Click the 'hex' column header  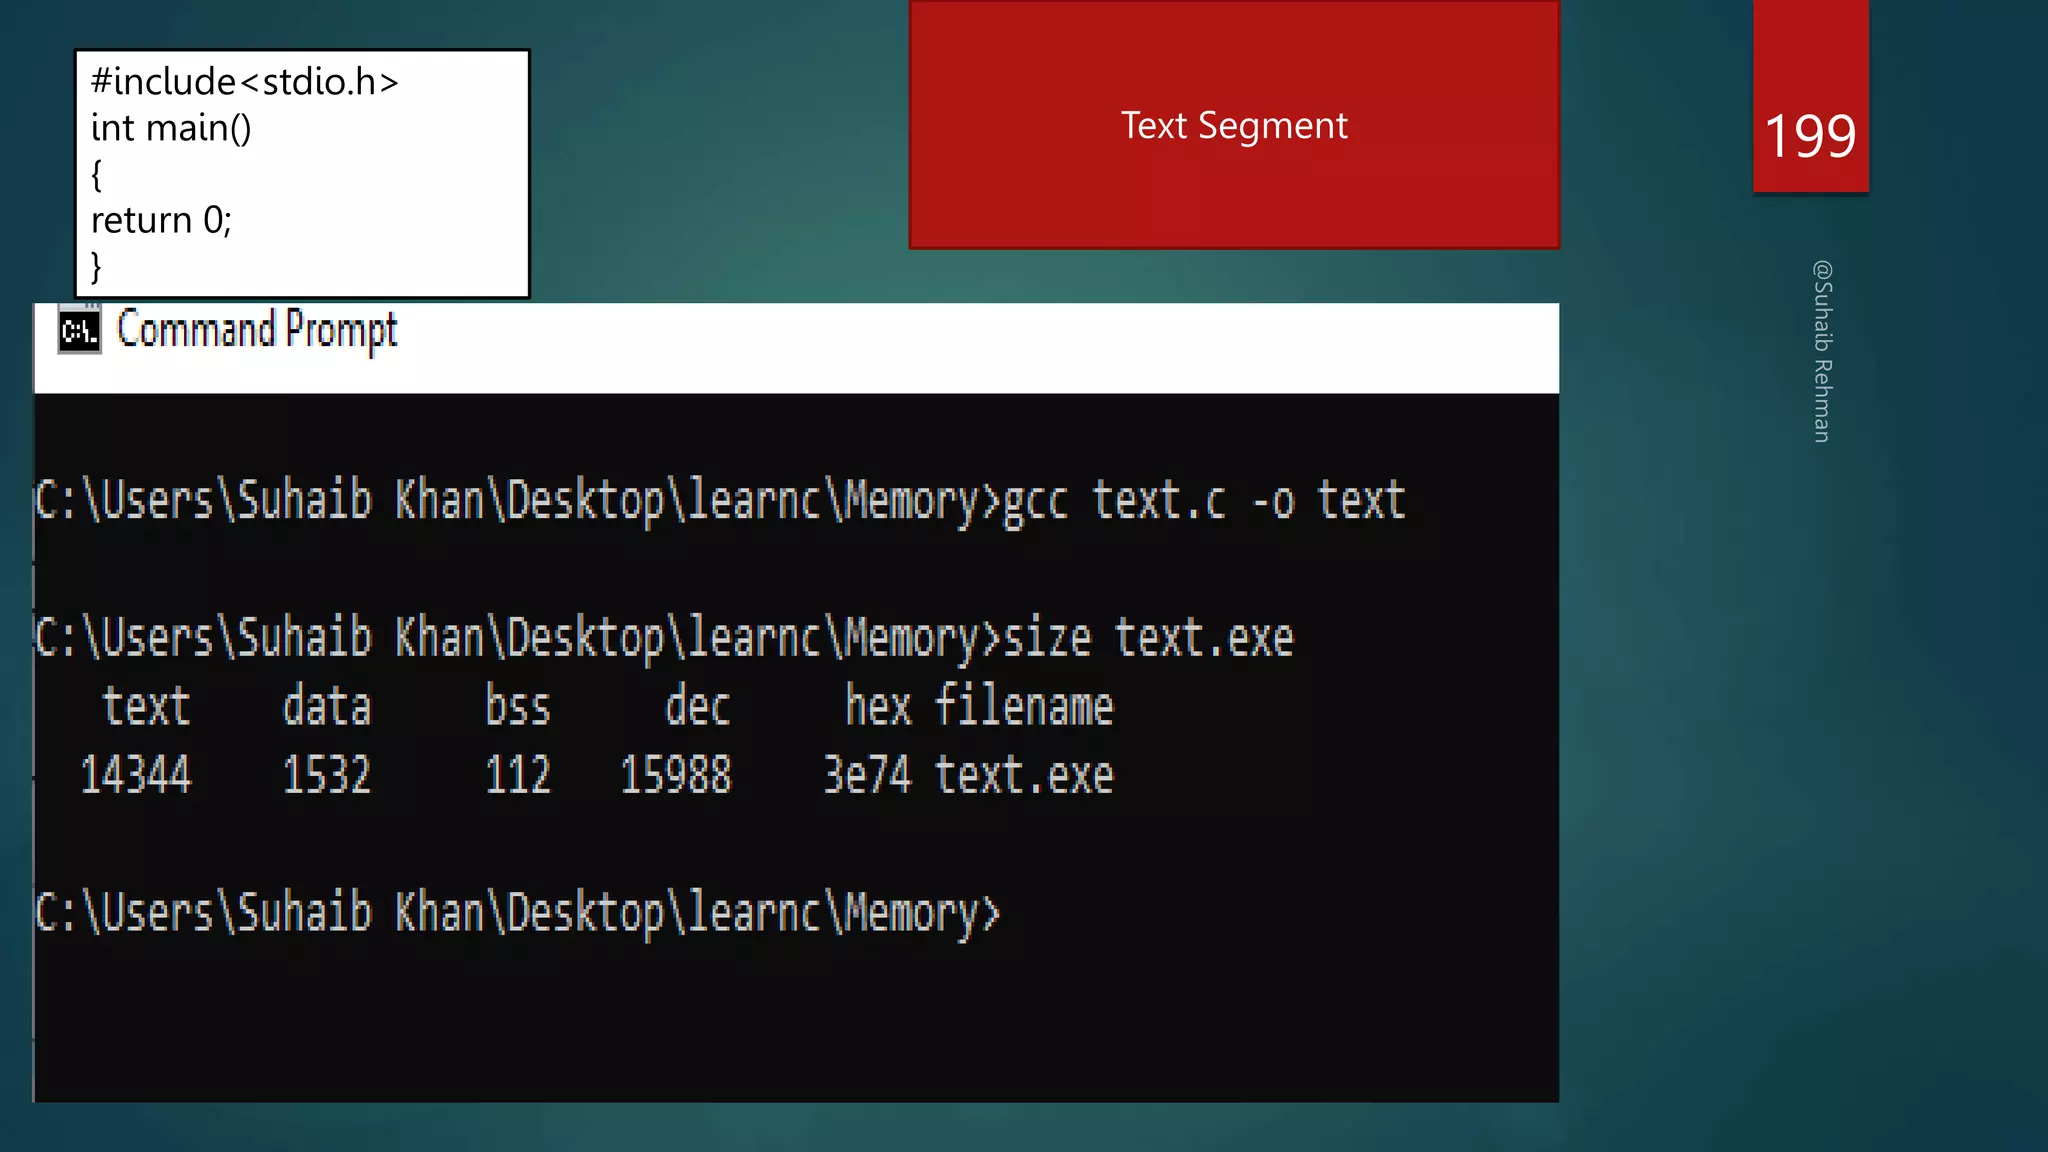(878, 706)
